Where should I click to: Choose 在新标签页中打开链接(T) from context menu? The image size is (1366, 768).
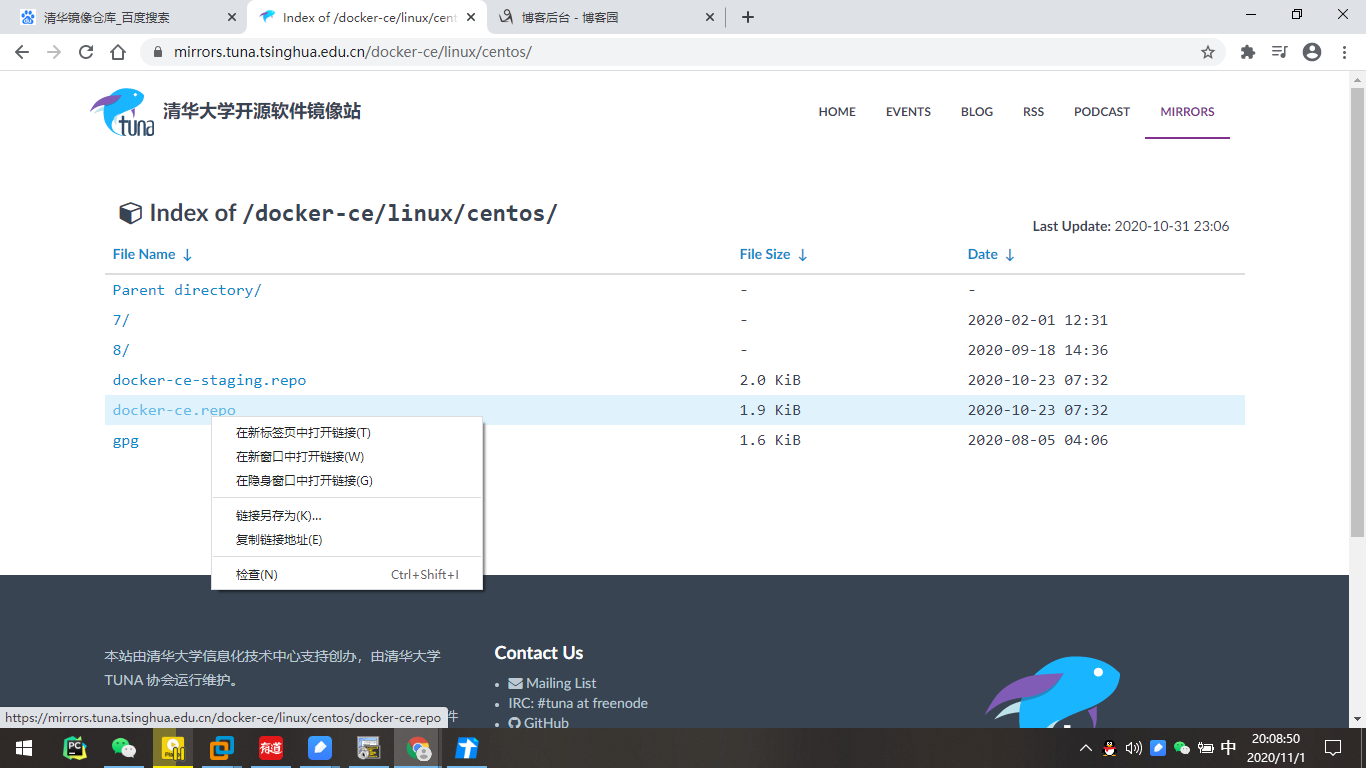347,433
